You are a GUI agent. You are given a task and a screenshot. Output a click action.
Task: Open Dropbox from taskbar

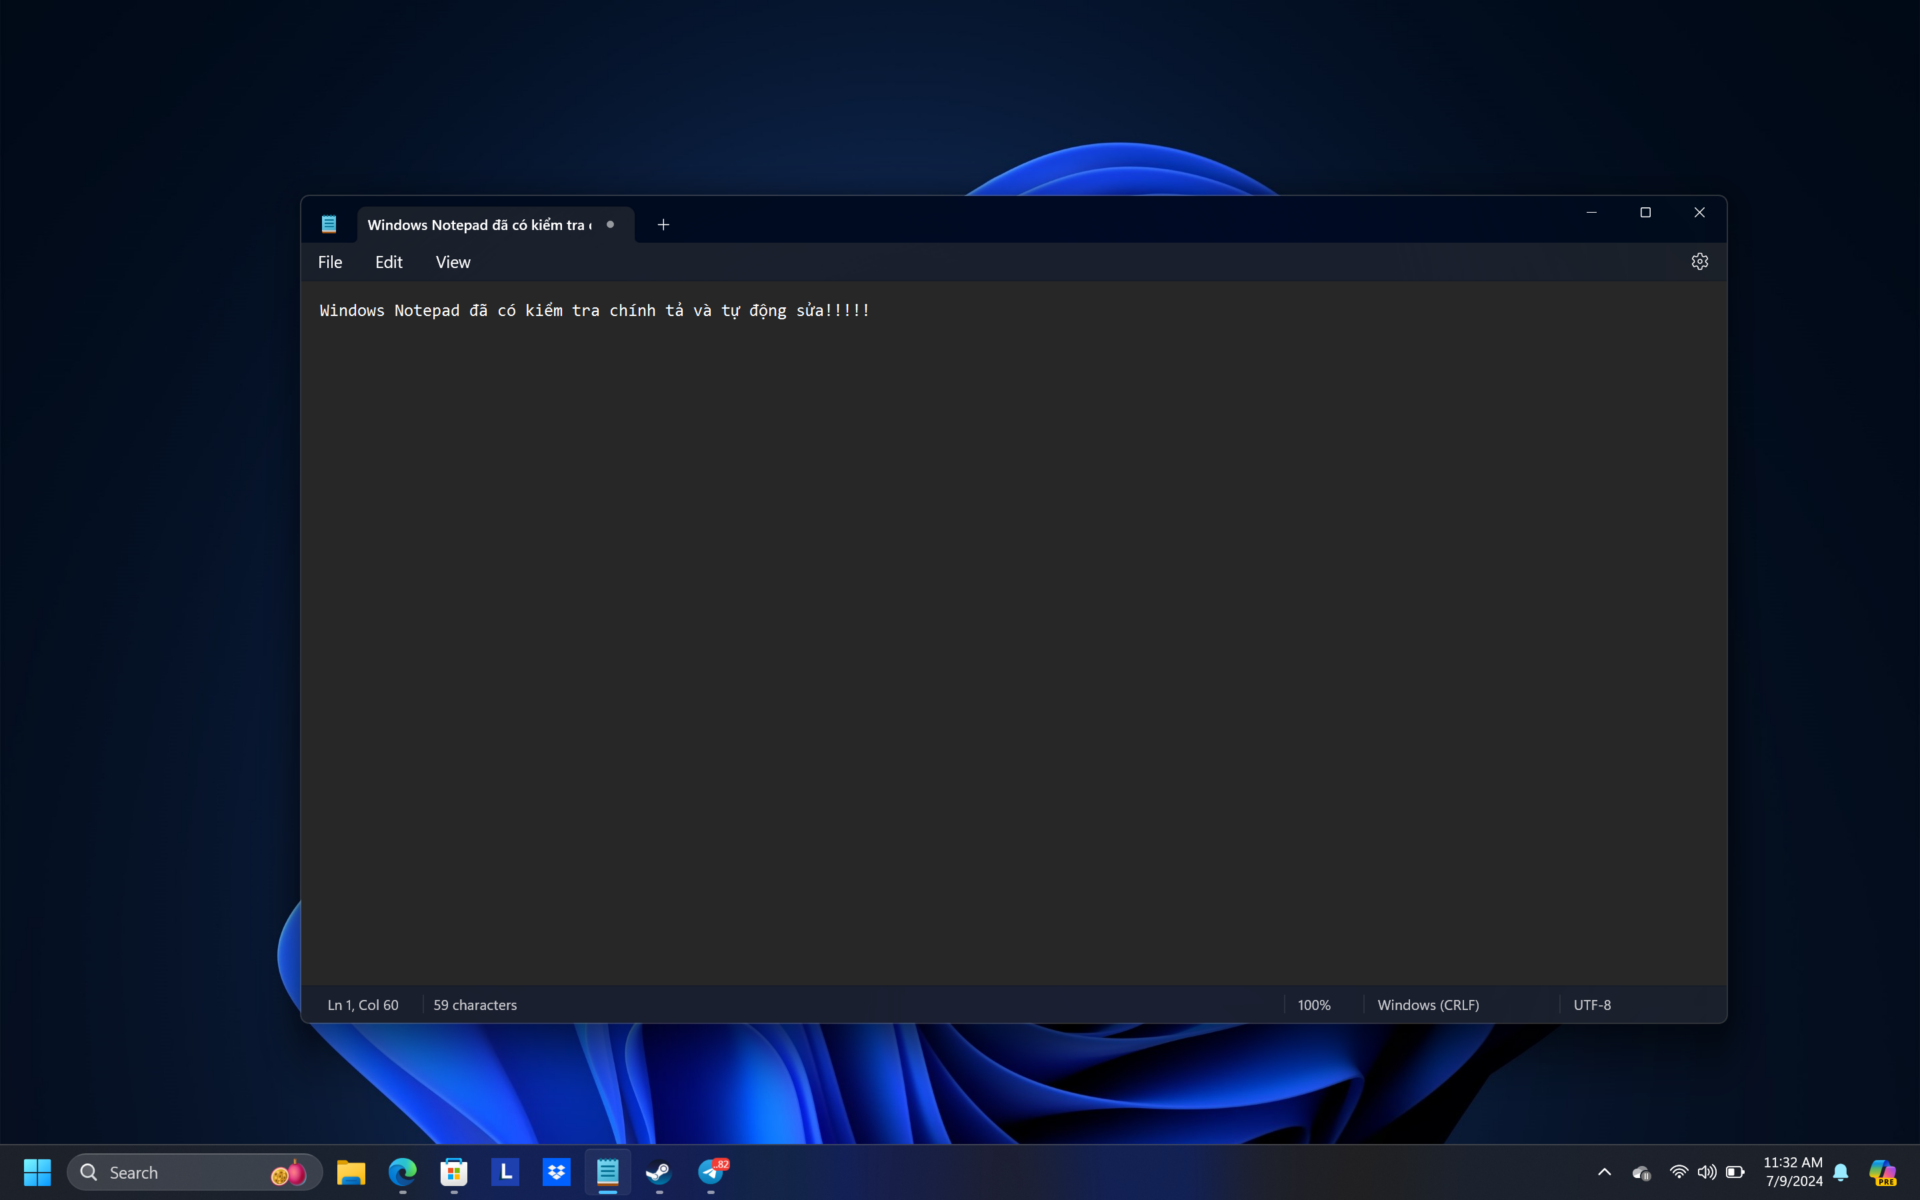coord(556,1172)
